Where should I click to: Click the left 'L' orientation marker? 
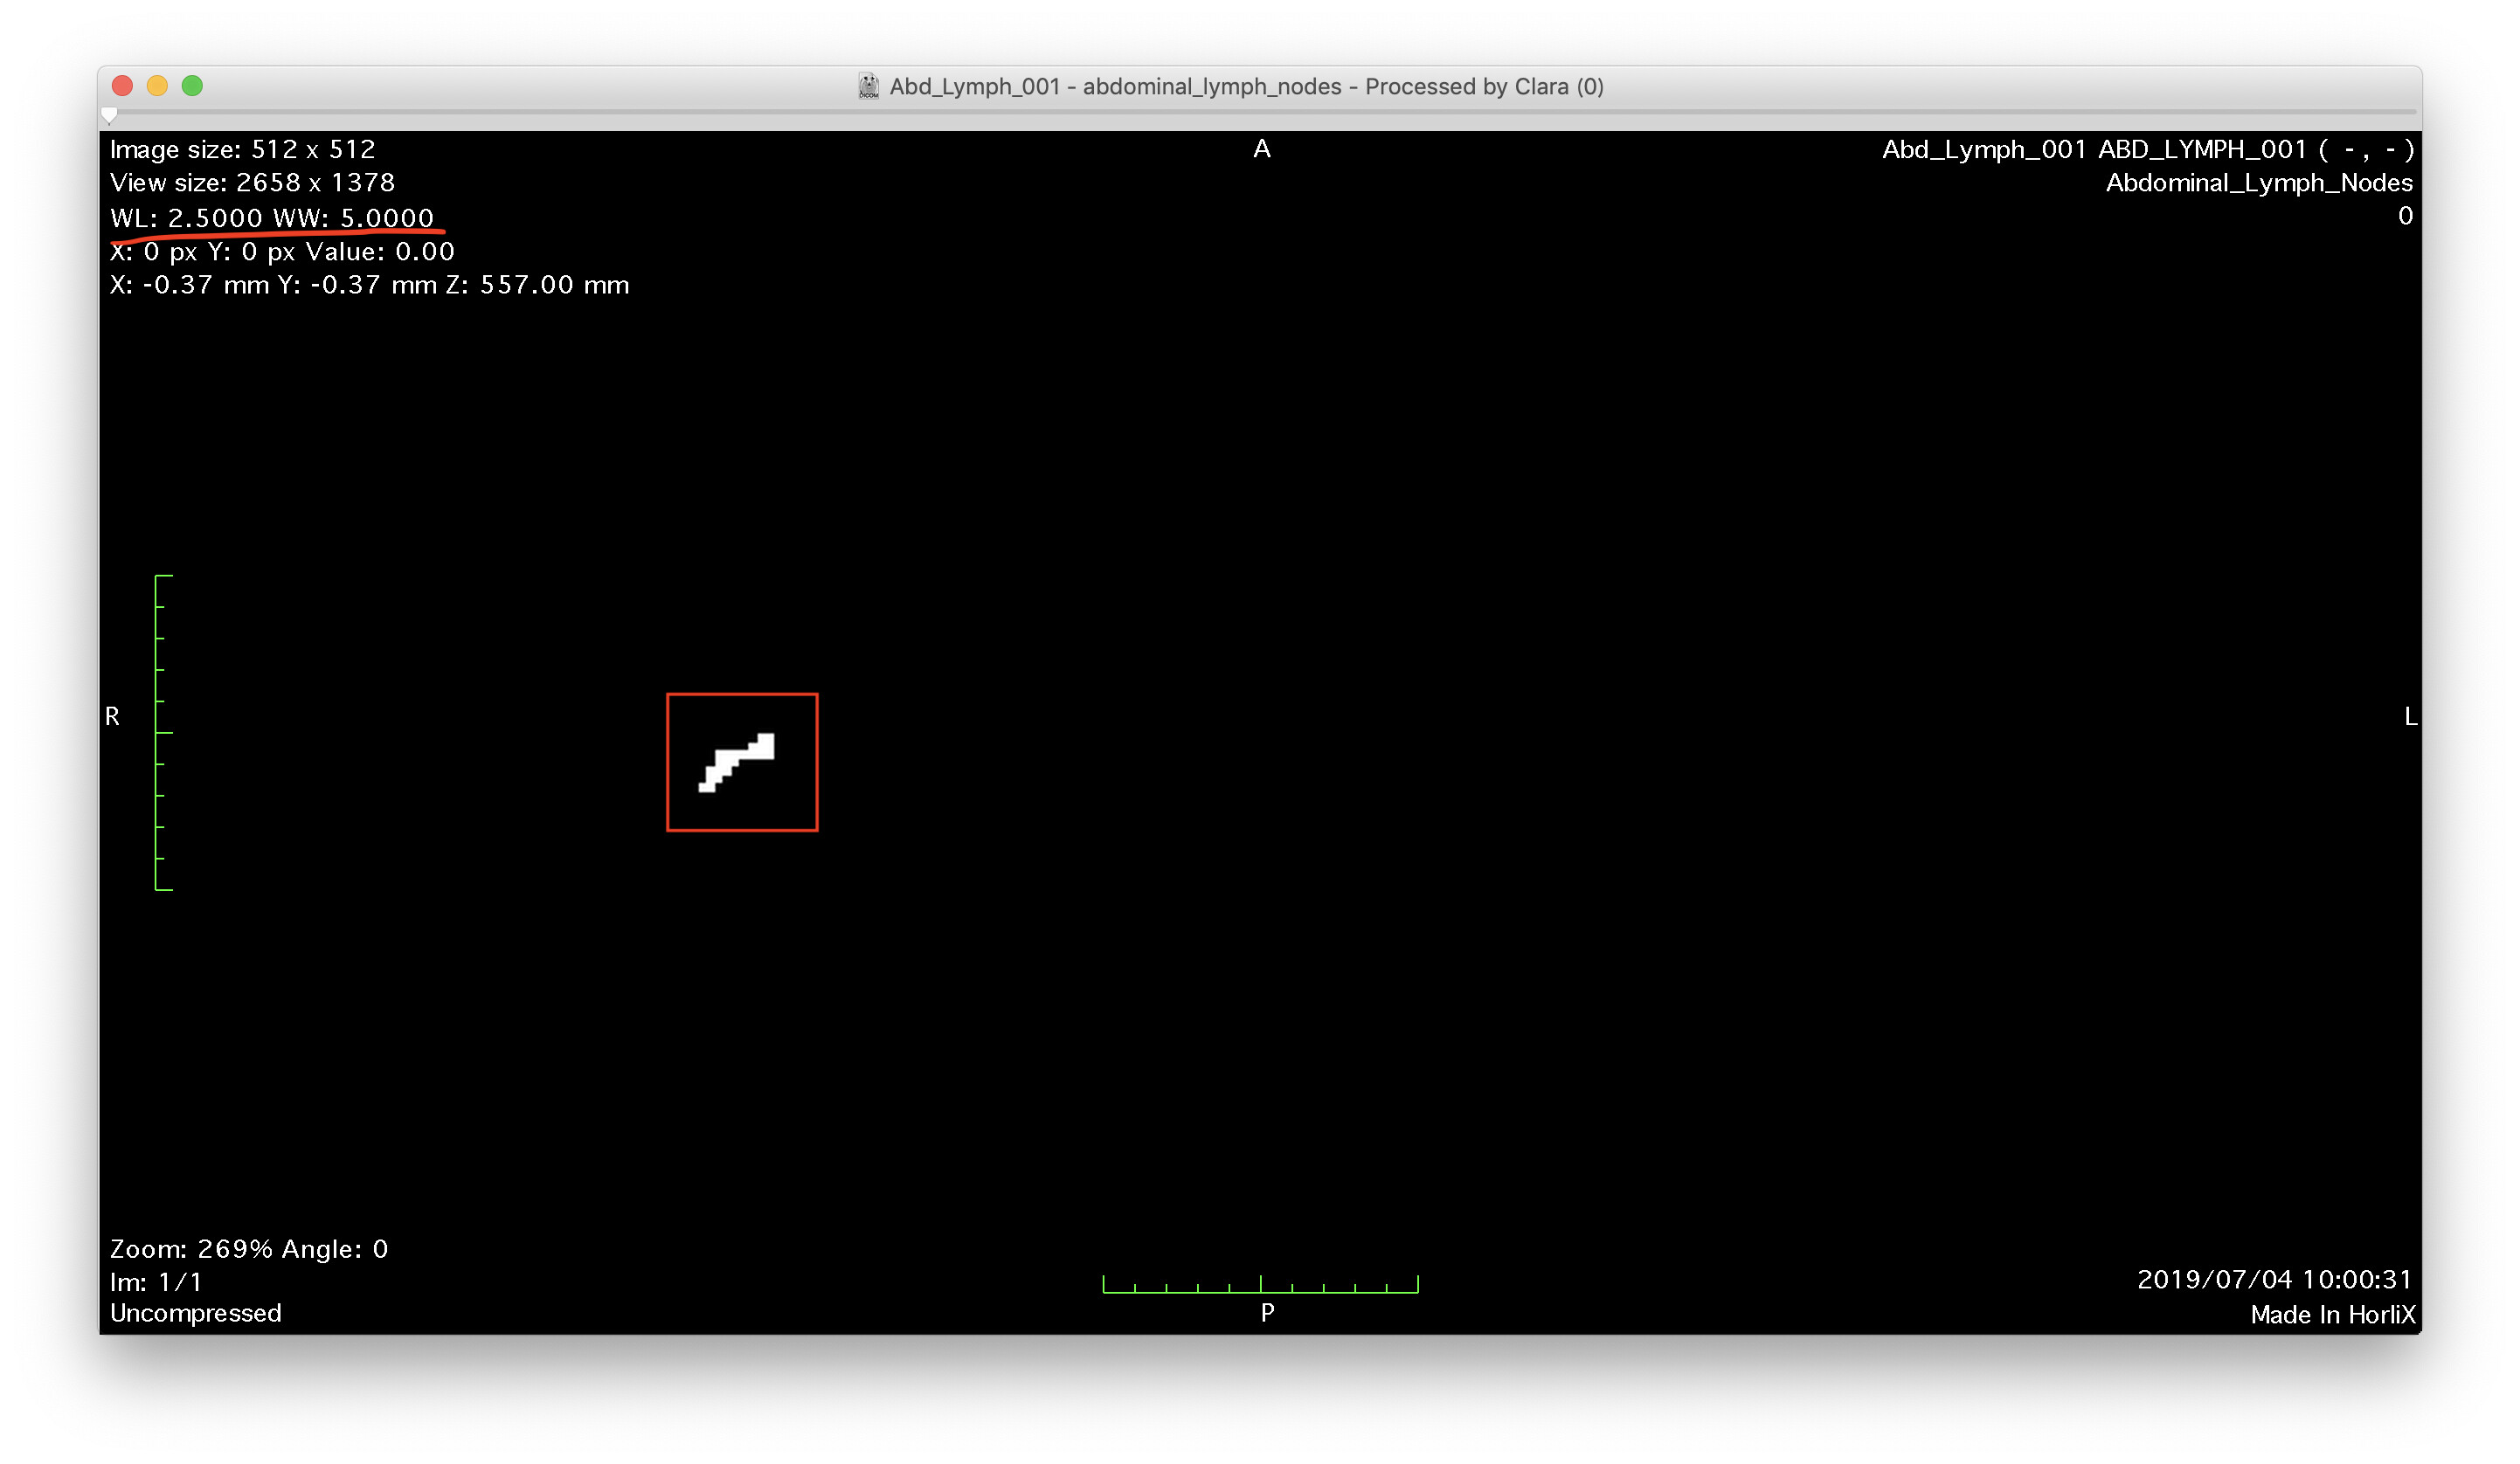(x=2410, y=717)
